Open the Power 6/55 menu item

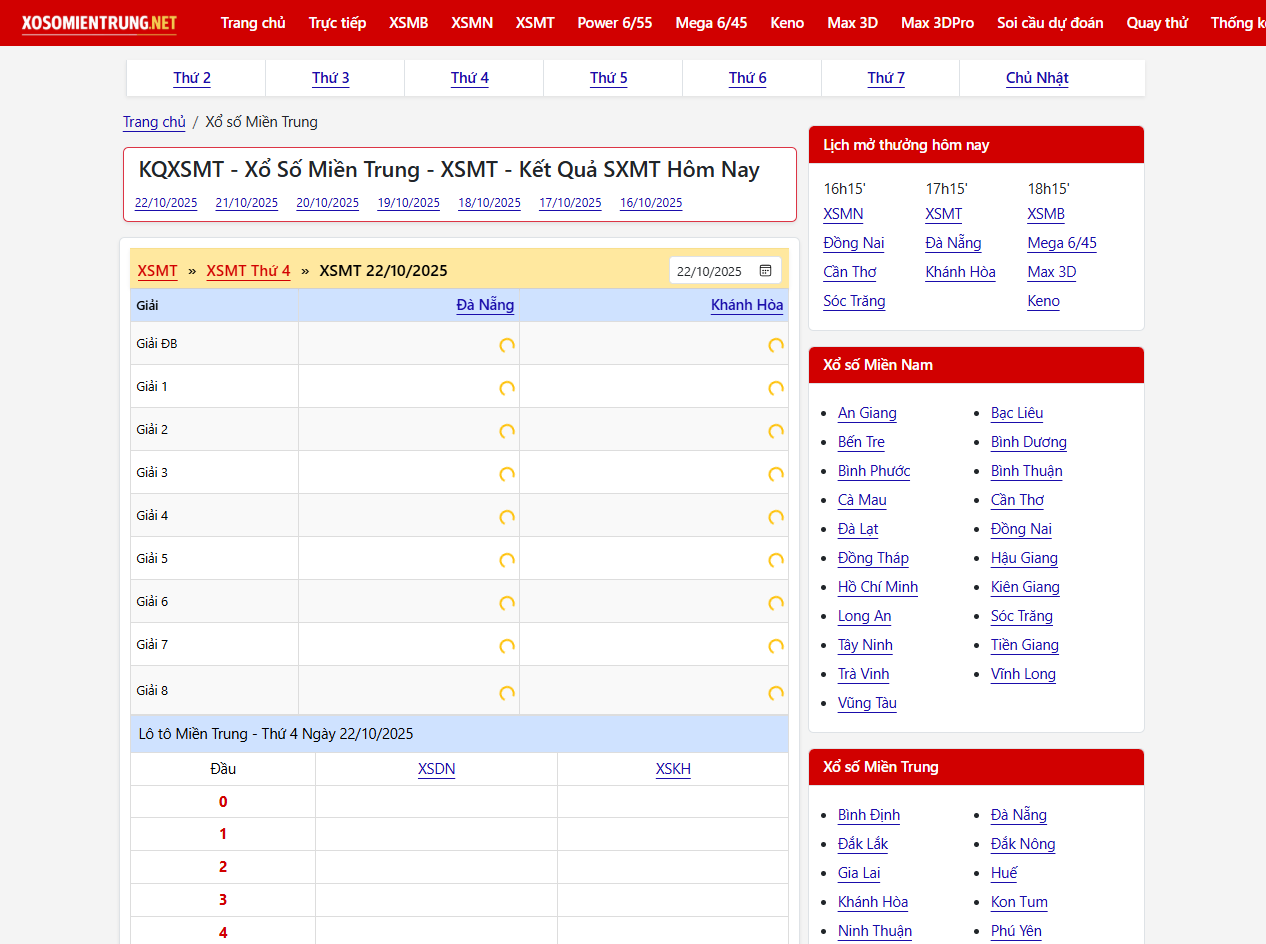pos(614,22)
